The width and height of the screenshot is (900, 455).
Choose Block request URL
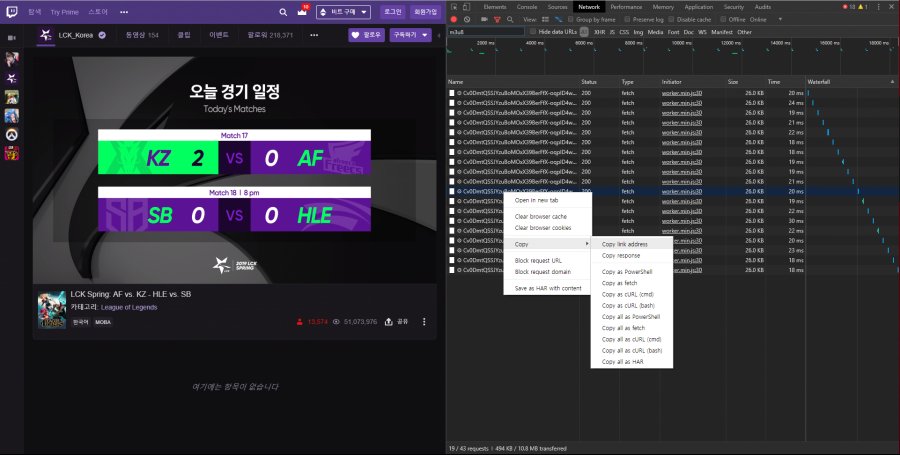pos(548,260)
